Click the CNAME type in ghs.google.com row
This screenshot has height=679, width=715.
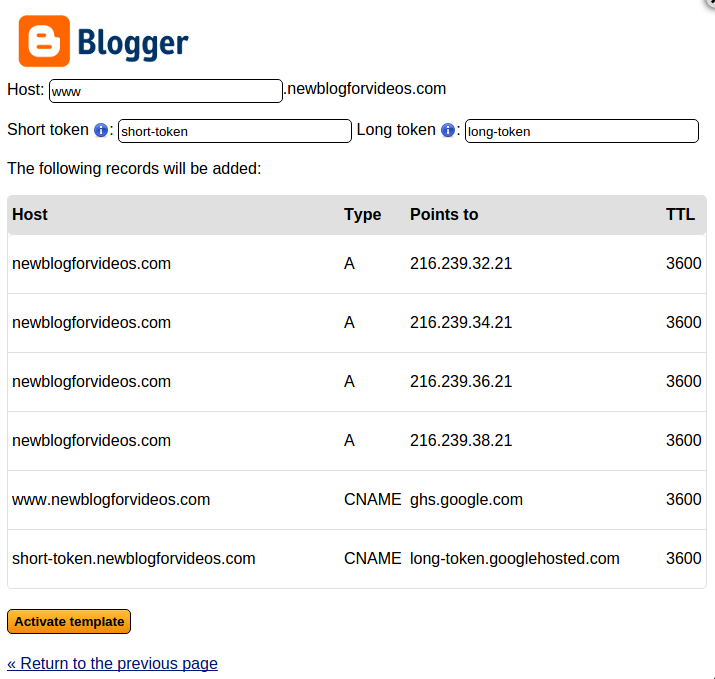coord(373,499)
